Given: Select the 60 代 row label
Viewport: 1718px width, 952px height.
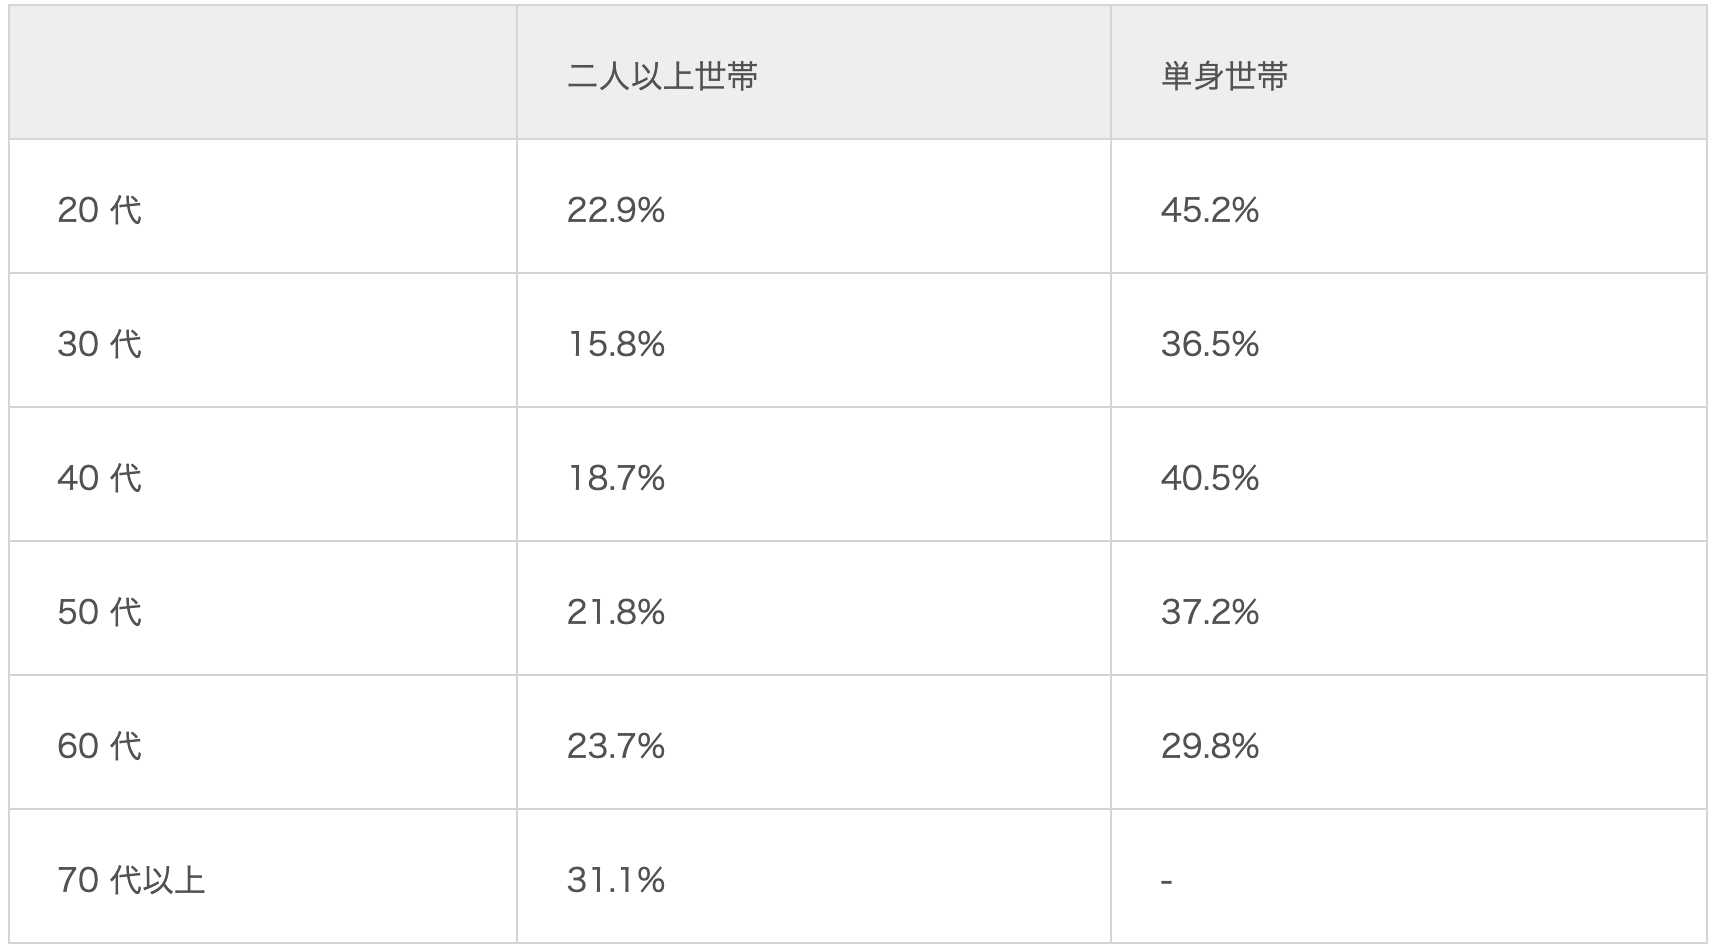Looking at the screenshot, I should 99,746.
